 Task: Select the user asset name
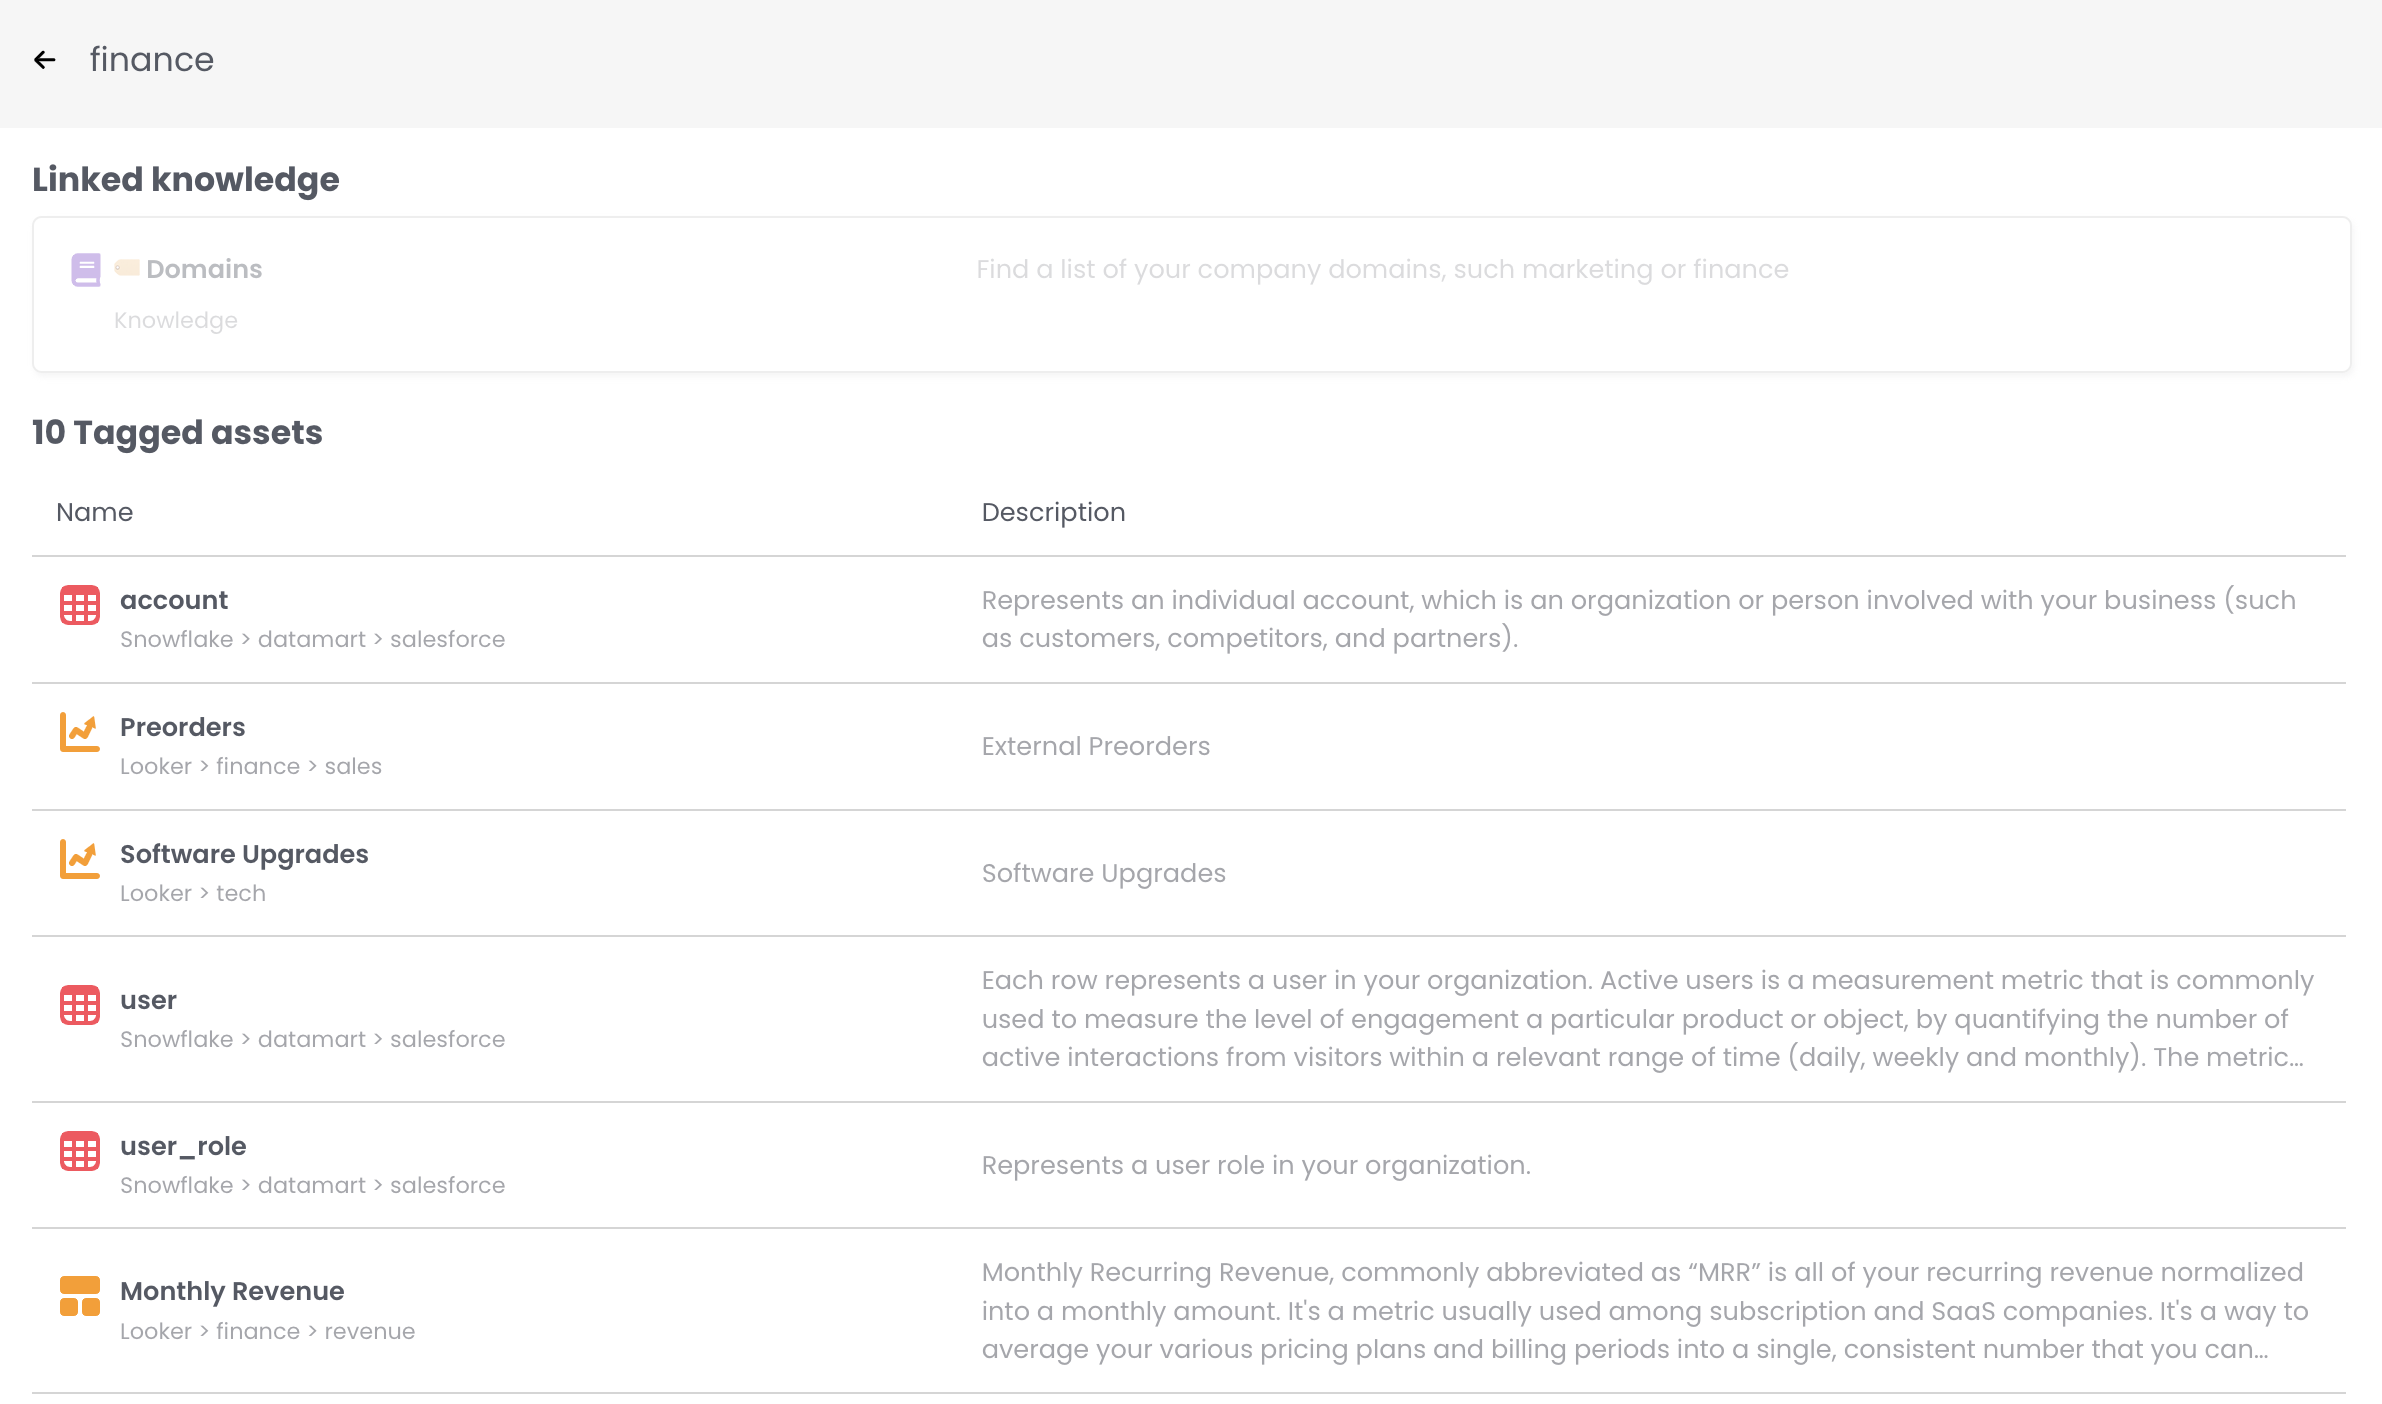(x=147, y=999)
